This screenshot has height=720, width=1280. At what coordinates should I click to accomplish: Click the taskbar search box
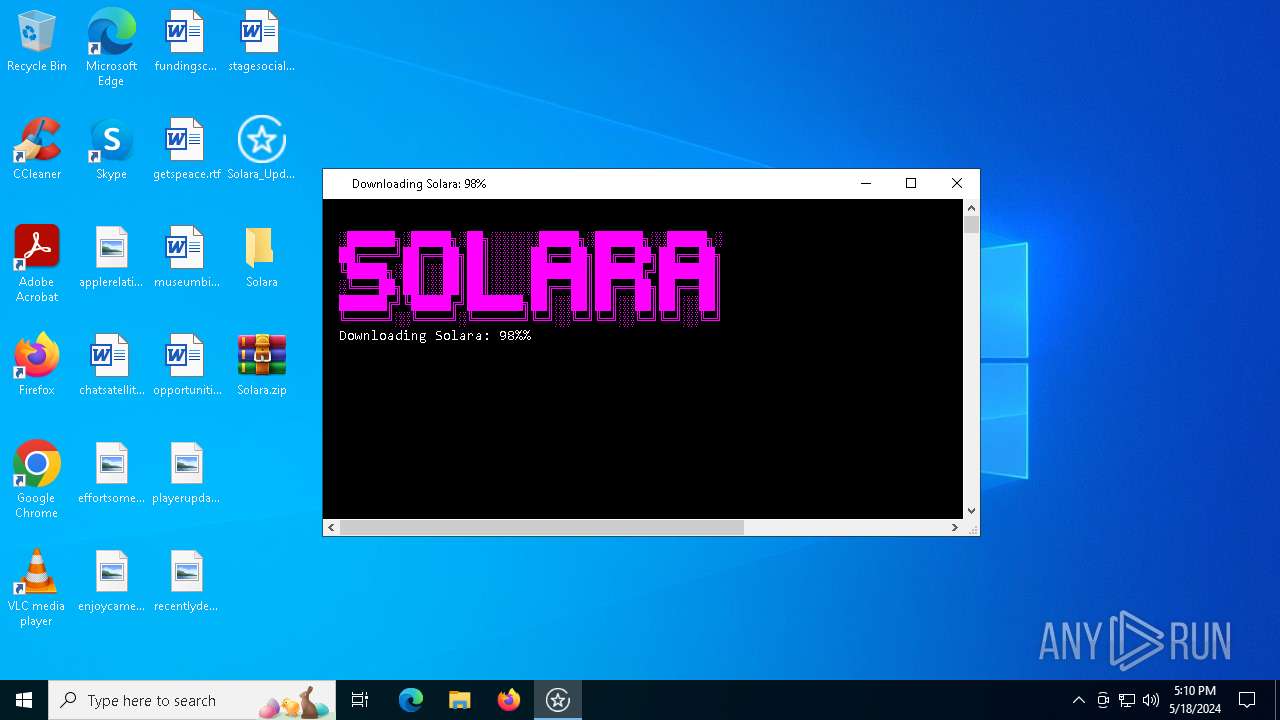coord(193,700)
